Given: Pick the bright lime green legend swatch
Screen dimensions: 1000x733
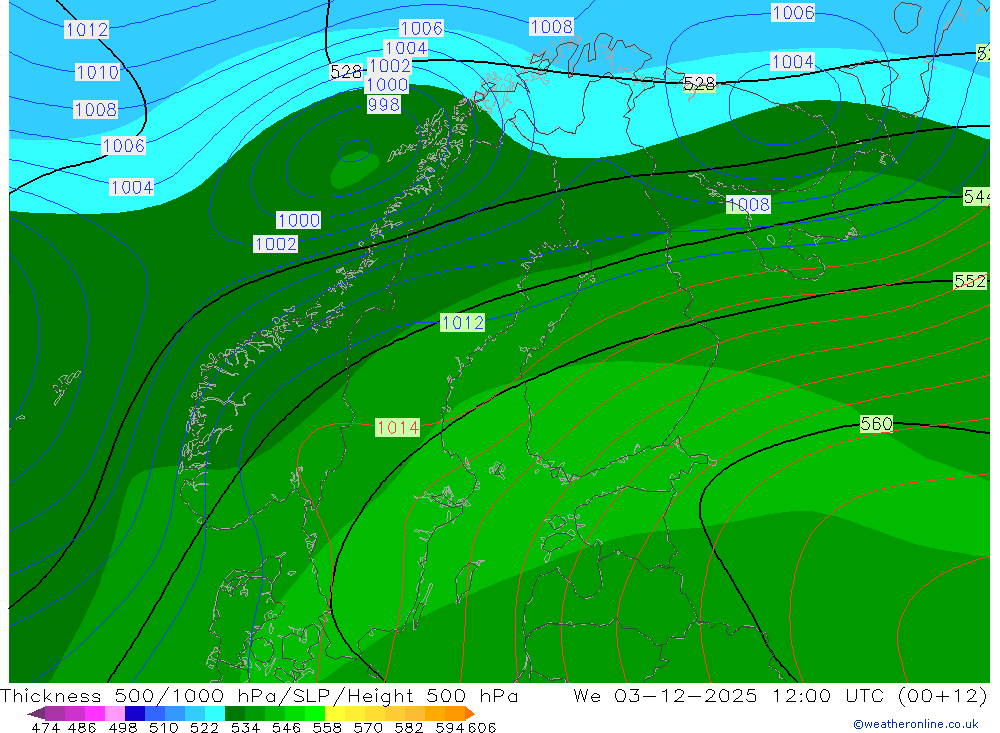Looking at the screenshot, I should click(315, 713).
